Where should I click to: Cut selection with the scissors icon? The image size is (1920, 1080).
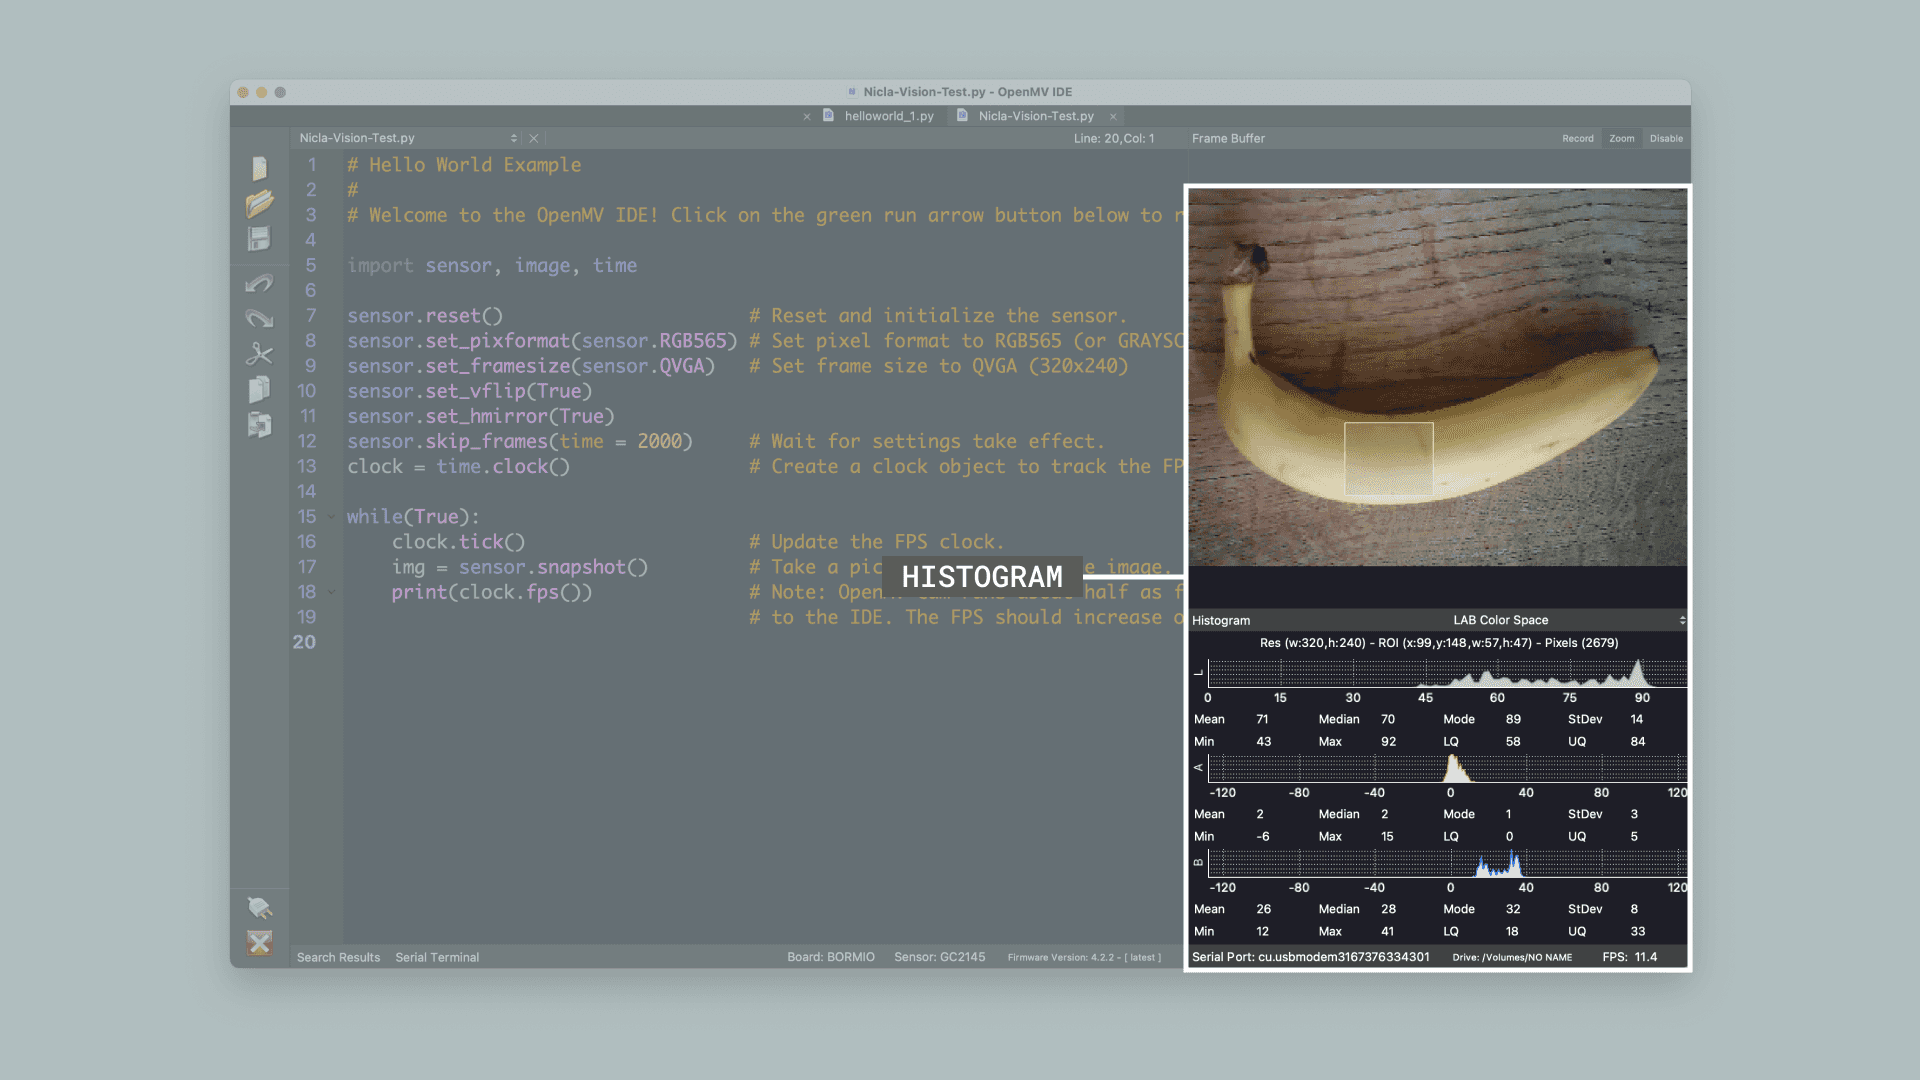coord(259,354)
